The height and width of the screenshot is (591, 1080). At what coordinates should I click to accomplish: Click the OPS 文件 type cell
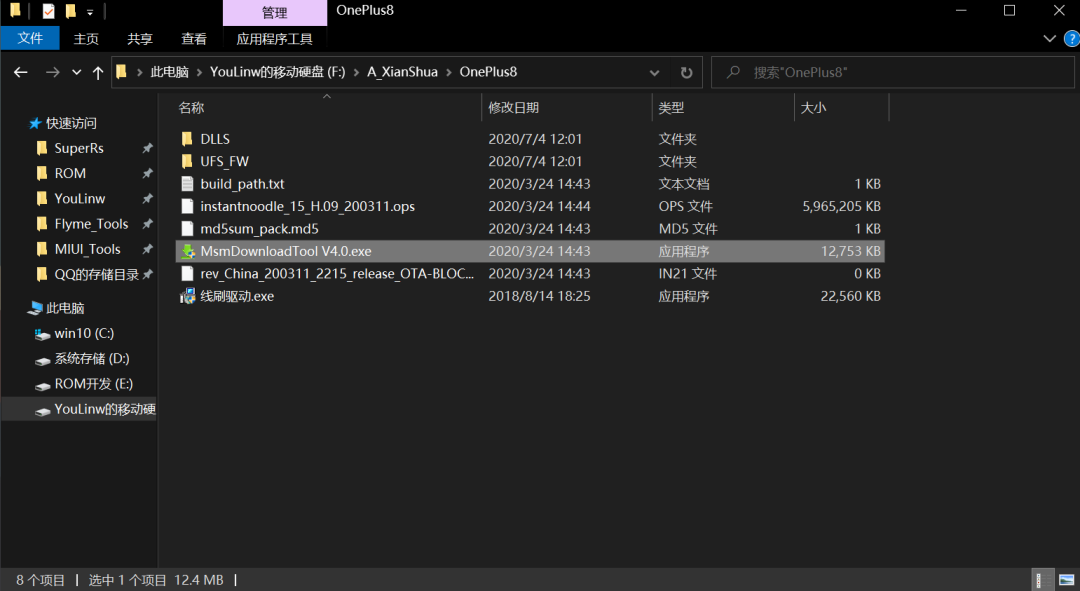tap(685, 207)
